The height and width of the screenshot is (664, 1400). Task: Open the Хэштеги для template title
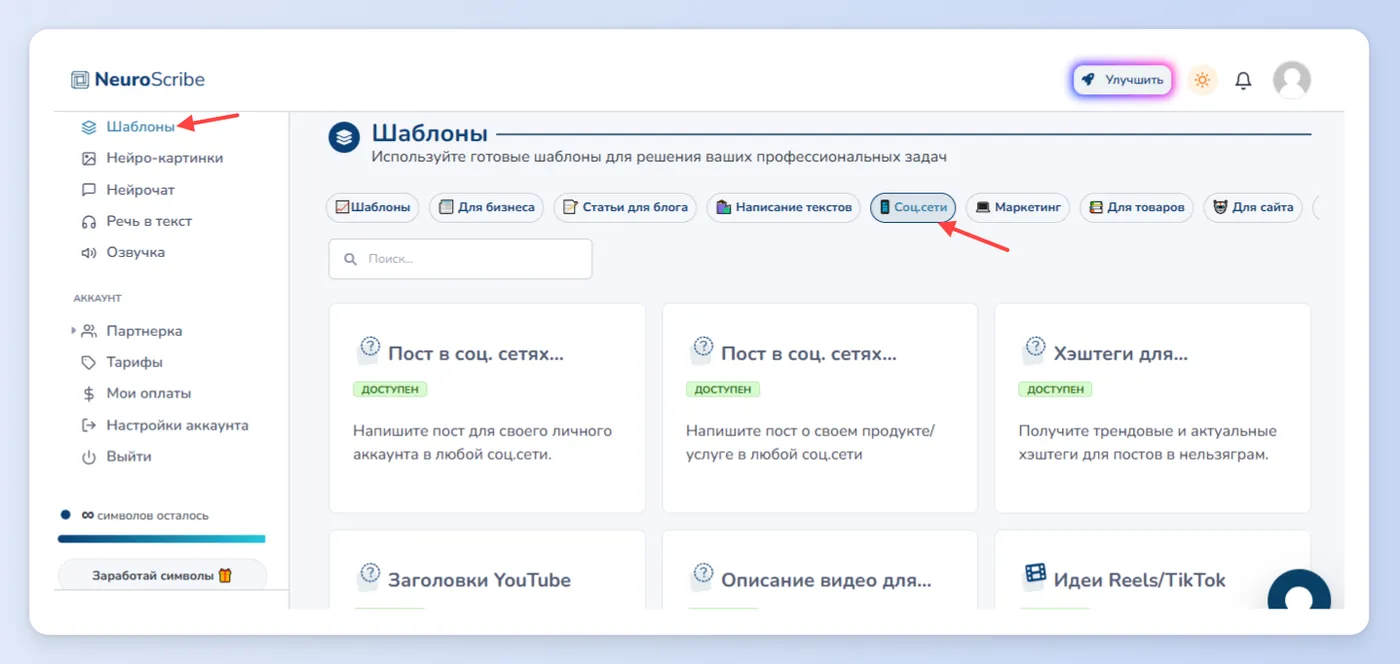[x=1121, y=354]
